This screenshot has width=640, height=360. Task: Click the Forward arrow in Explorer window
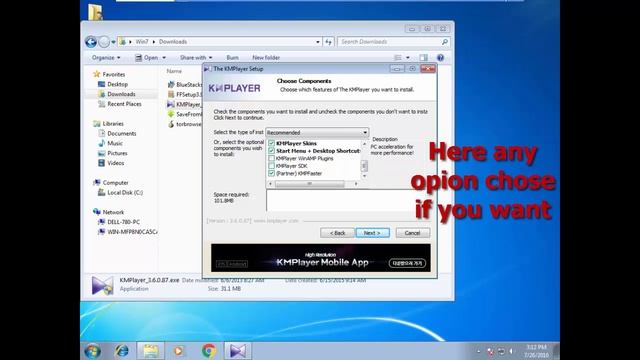coord(104,42)
